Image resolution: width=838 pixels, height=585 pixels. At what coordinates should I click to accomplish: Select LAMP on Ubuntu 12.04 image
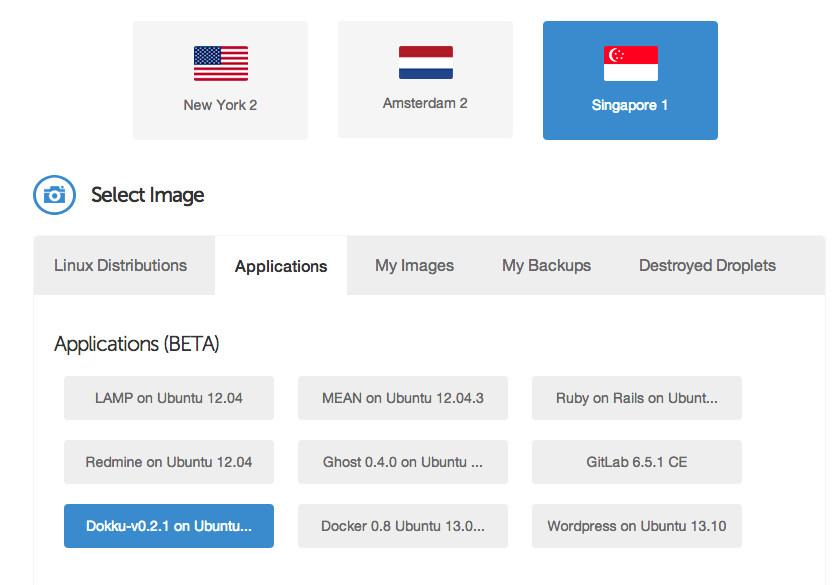[169, 398]
